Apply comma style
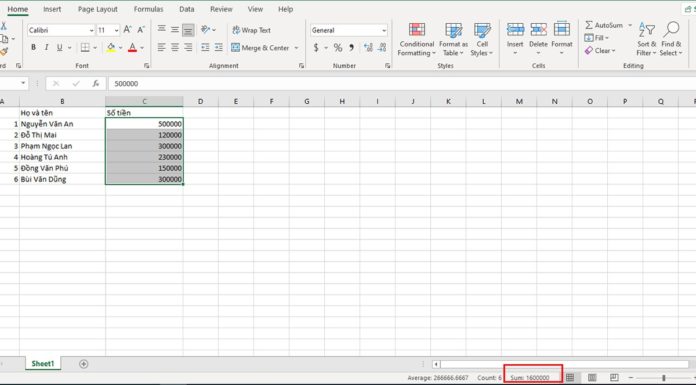Screen dimensions: 696x385 point(351,48)
